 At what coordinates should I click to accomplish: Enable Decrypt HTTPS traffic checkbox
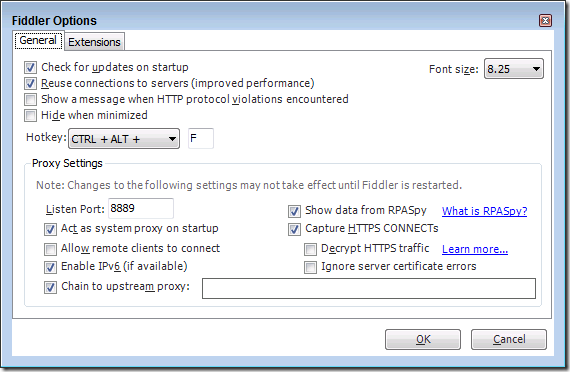[x=310, y=249]
